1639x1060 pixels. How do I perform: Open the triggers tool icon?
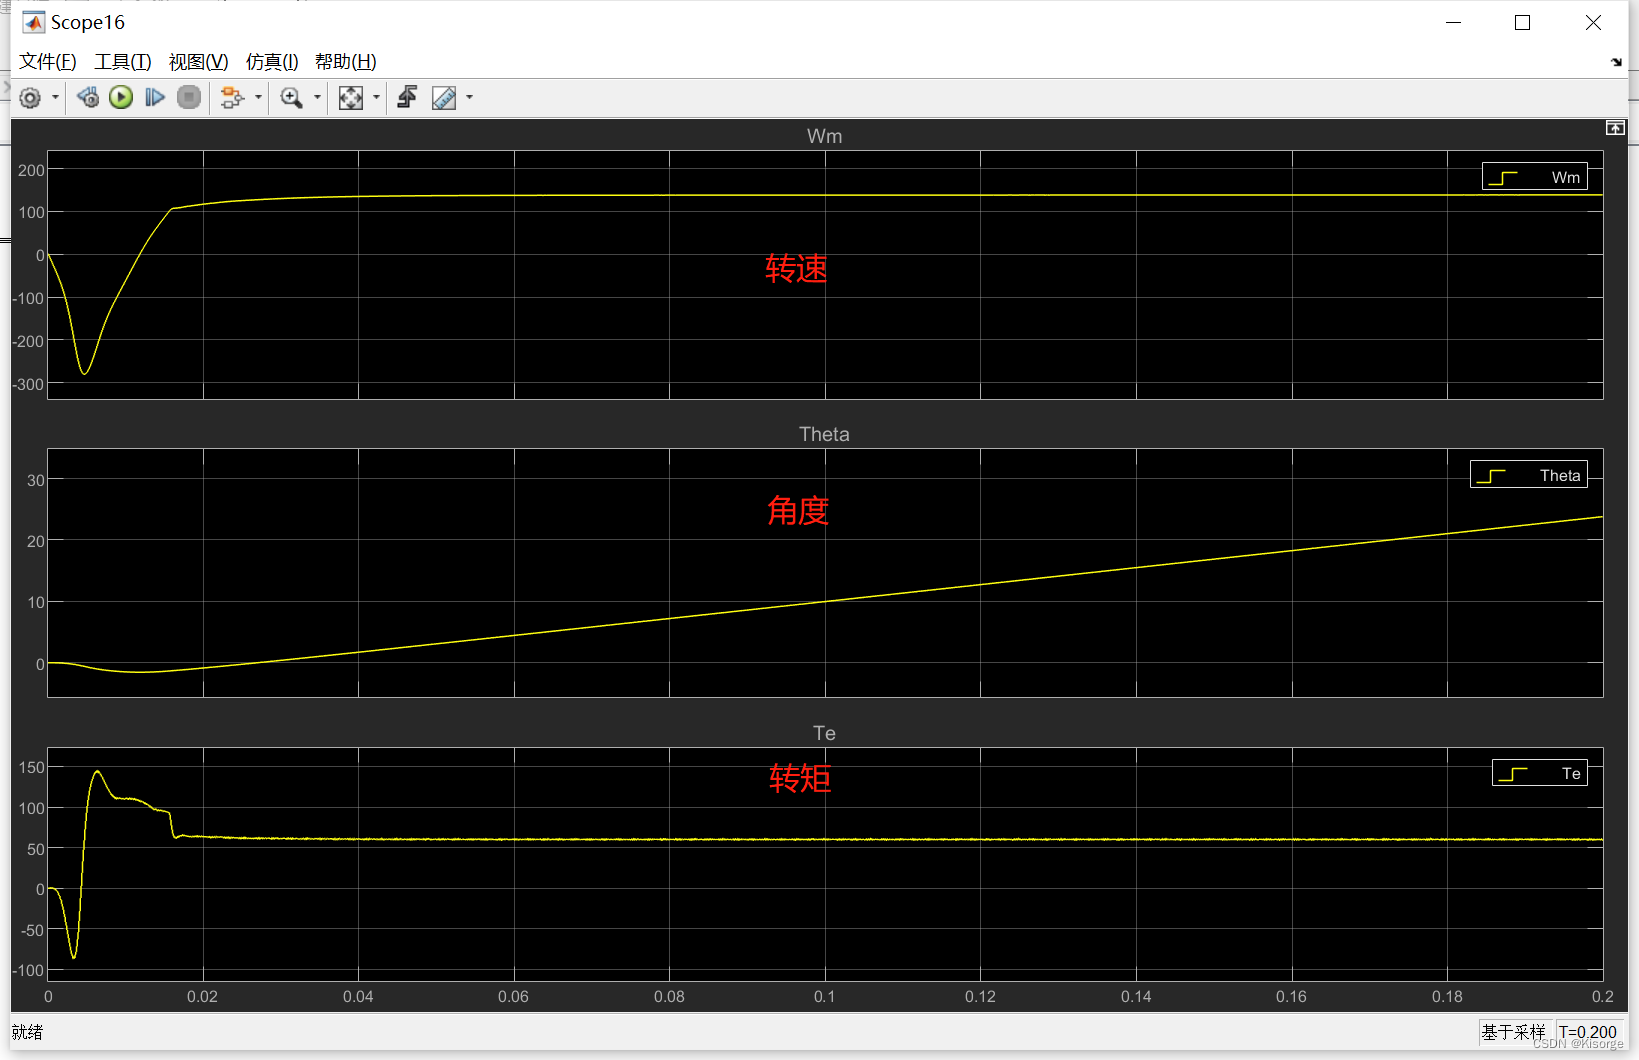407,98
